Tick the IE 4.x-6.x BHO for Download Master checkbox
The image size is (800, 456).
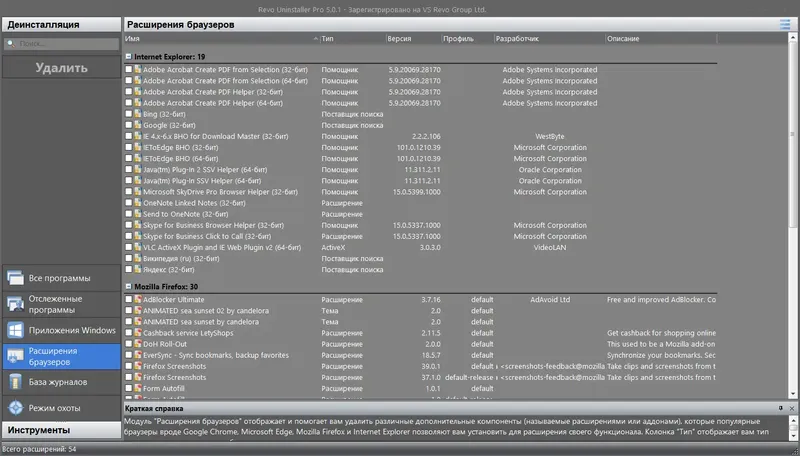(129, 136)
